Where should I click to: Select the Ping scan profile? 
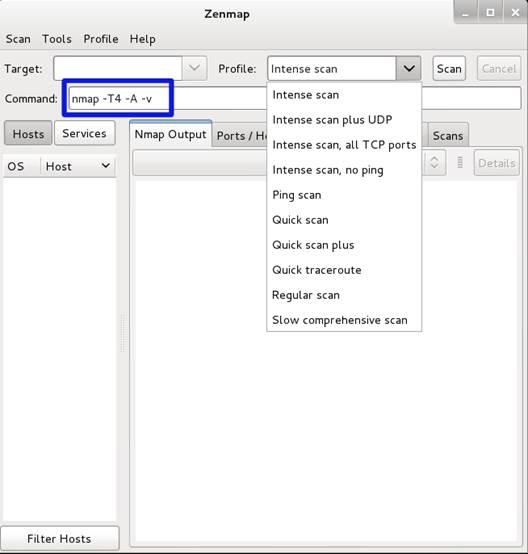point(344,195)
